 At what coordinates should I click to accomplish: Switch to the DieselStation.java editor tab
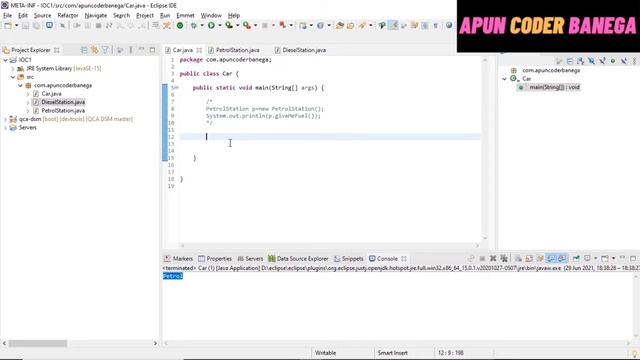coord(300,50)
